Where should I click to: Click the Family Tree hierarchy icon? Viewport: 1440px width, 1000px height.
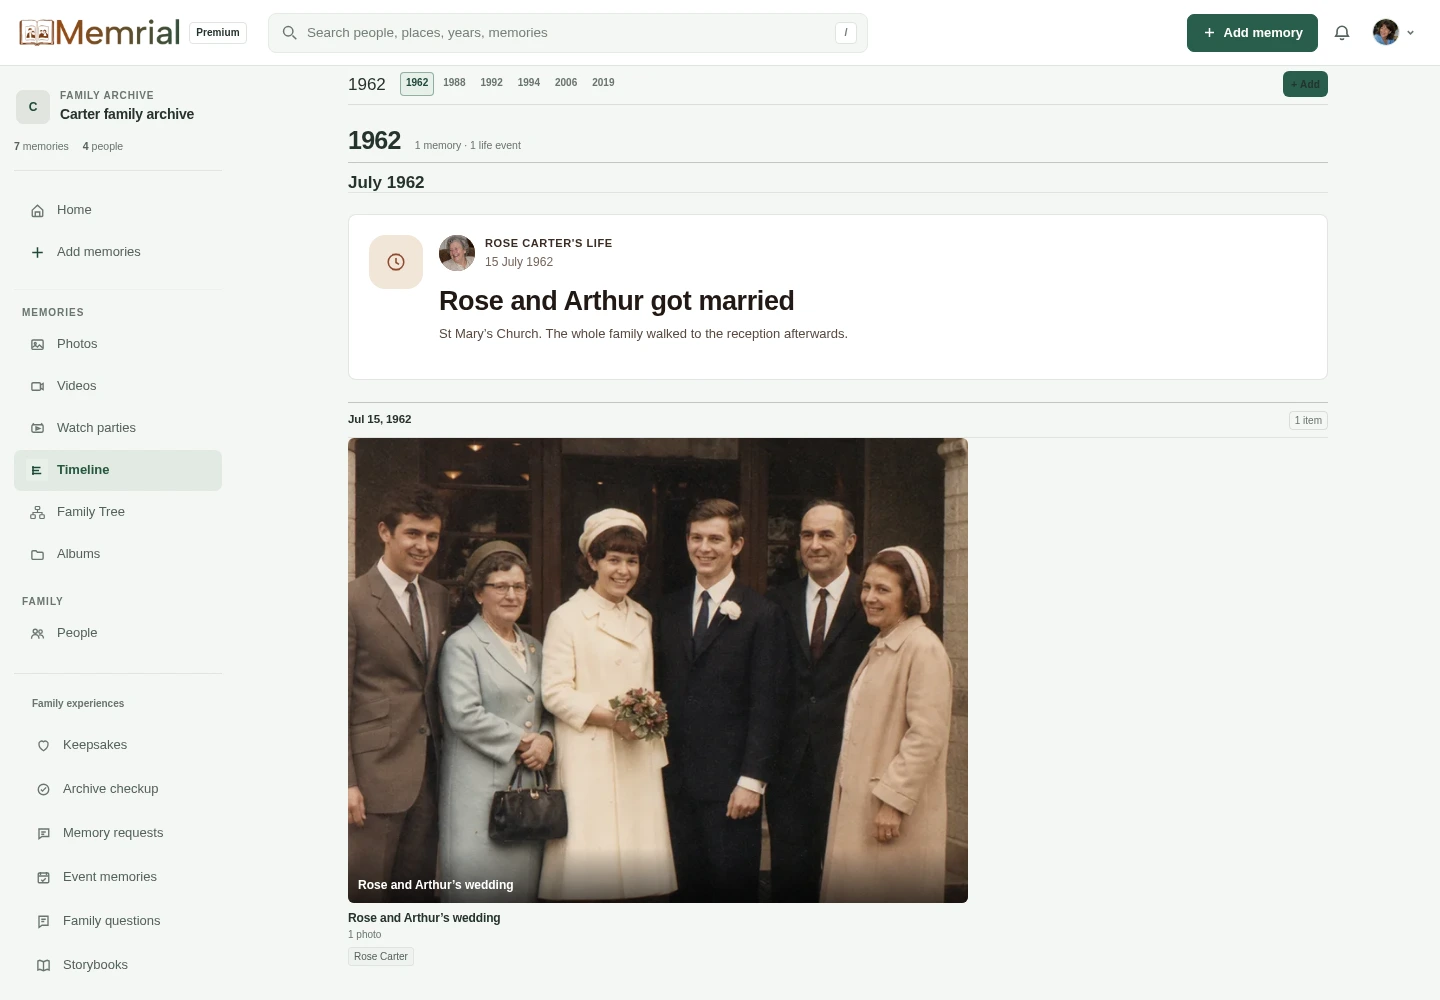tap(37, 512)
